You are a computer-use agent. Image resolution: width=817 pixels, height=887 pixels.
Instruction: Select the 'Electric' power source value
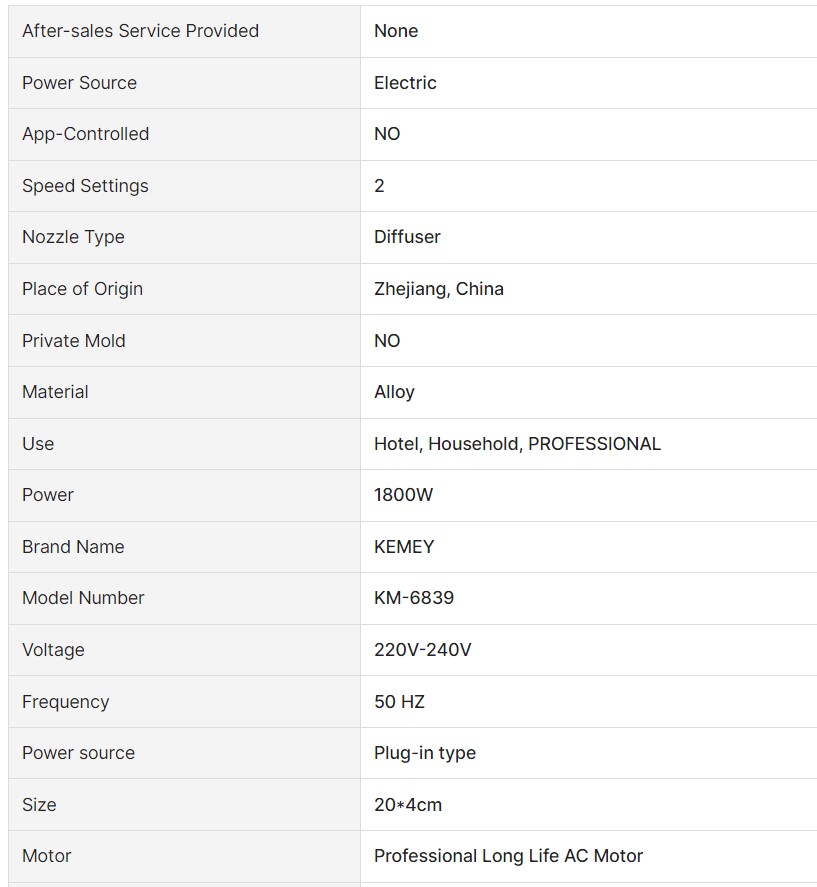click(405, 83)
